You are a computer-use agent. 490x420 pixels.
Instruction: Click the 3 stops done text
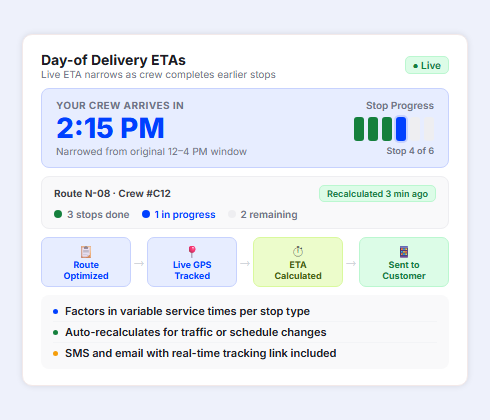pyautogui.click(x=98, y=214)
